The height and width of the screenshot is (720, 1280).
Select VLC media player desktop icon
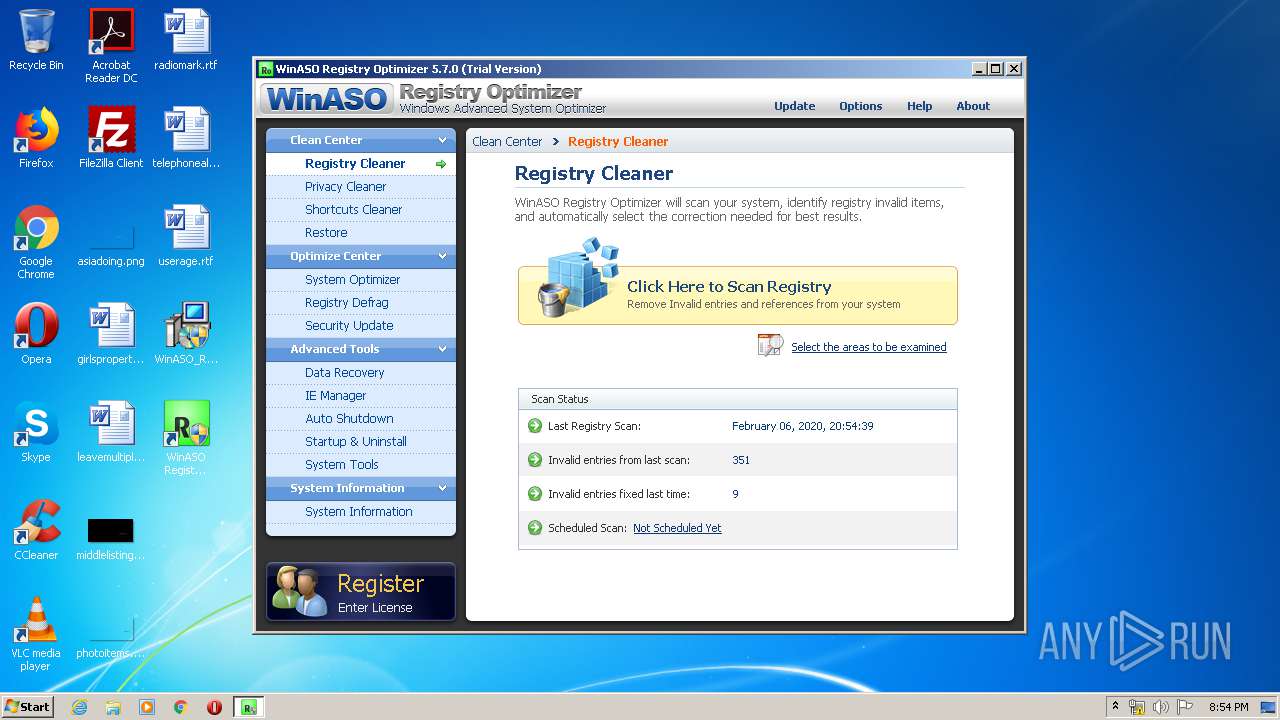[36, 634]
